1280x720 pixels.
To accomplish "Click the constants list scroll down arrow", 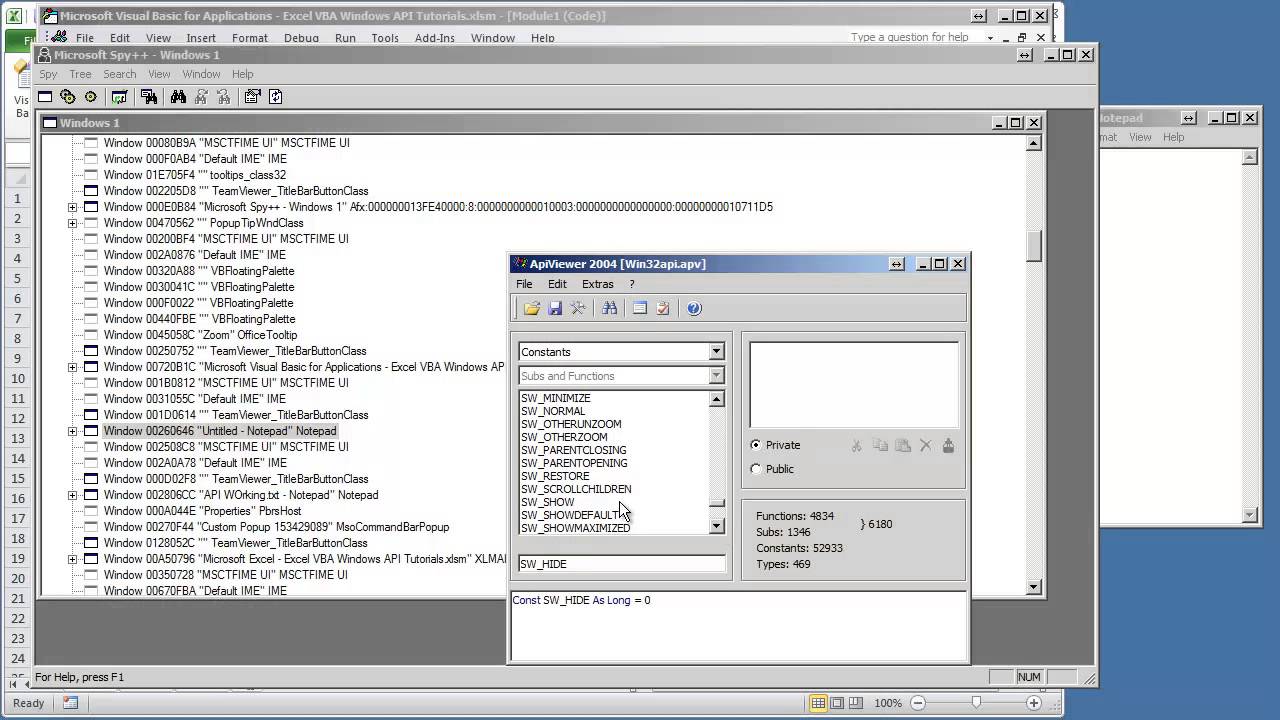I will coord(716,526).
